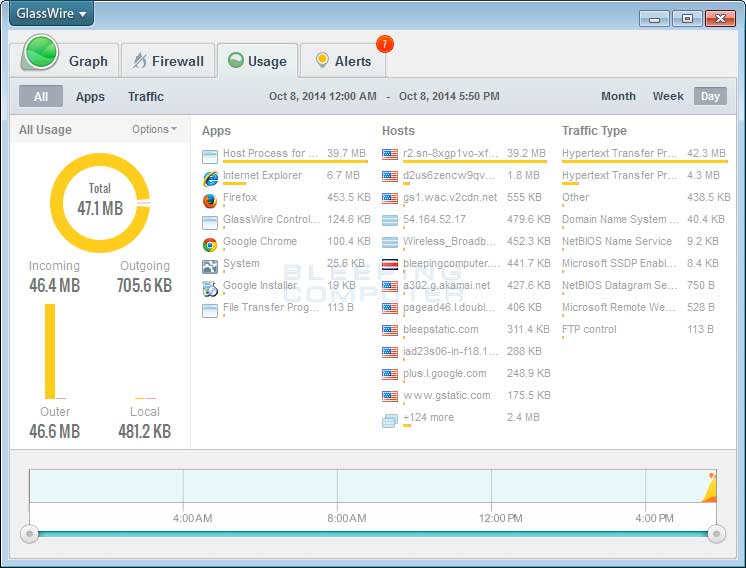Image resolution: width=746 pixels, height=568 pixels.
Task: Select the Traffic usage filter
Action: [146, 97]
